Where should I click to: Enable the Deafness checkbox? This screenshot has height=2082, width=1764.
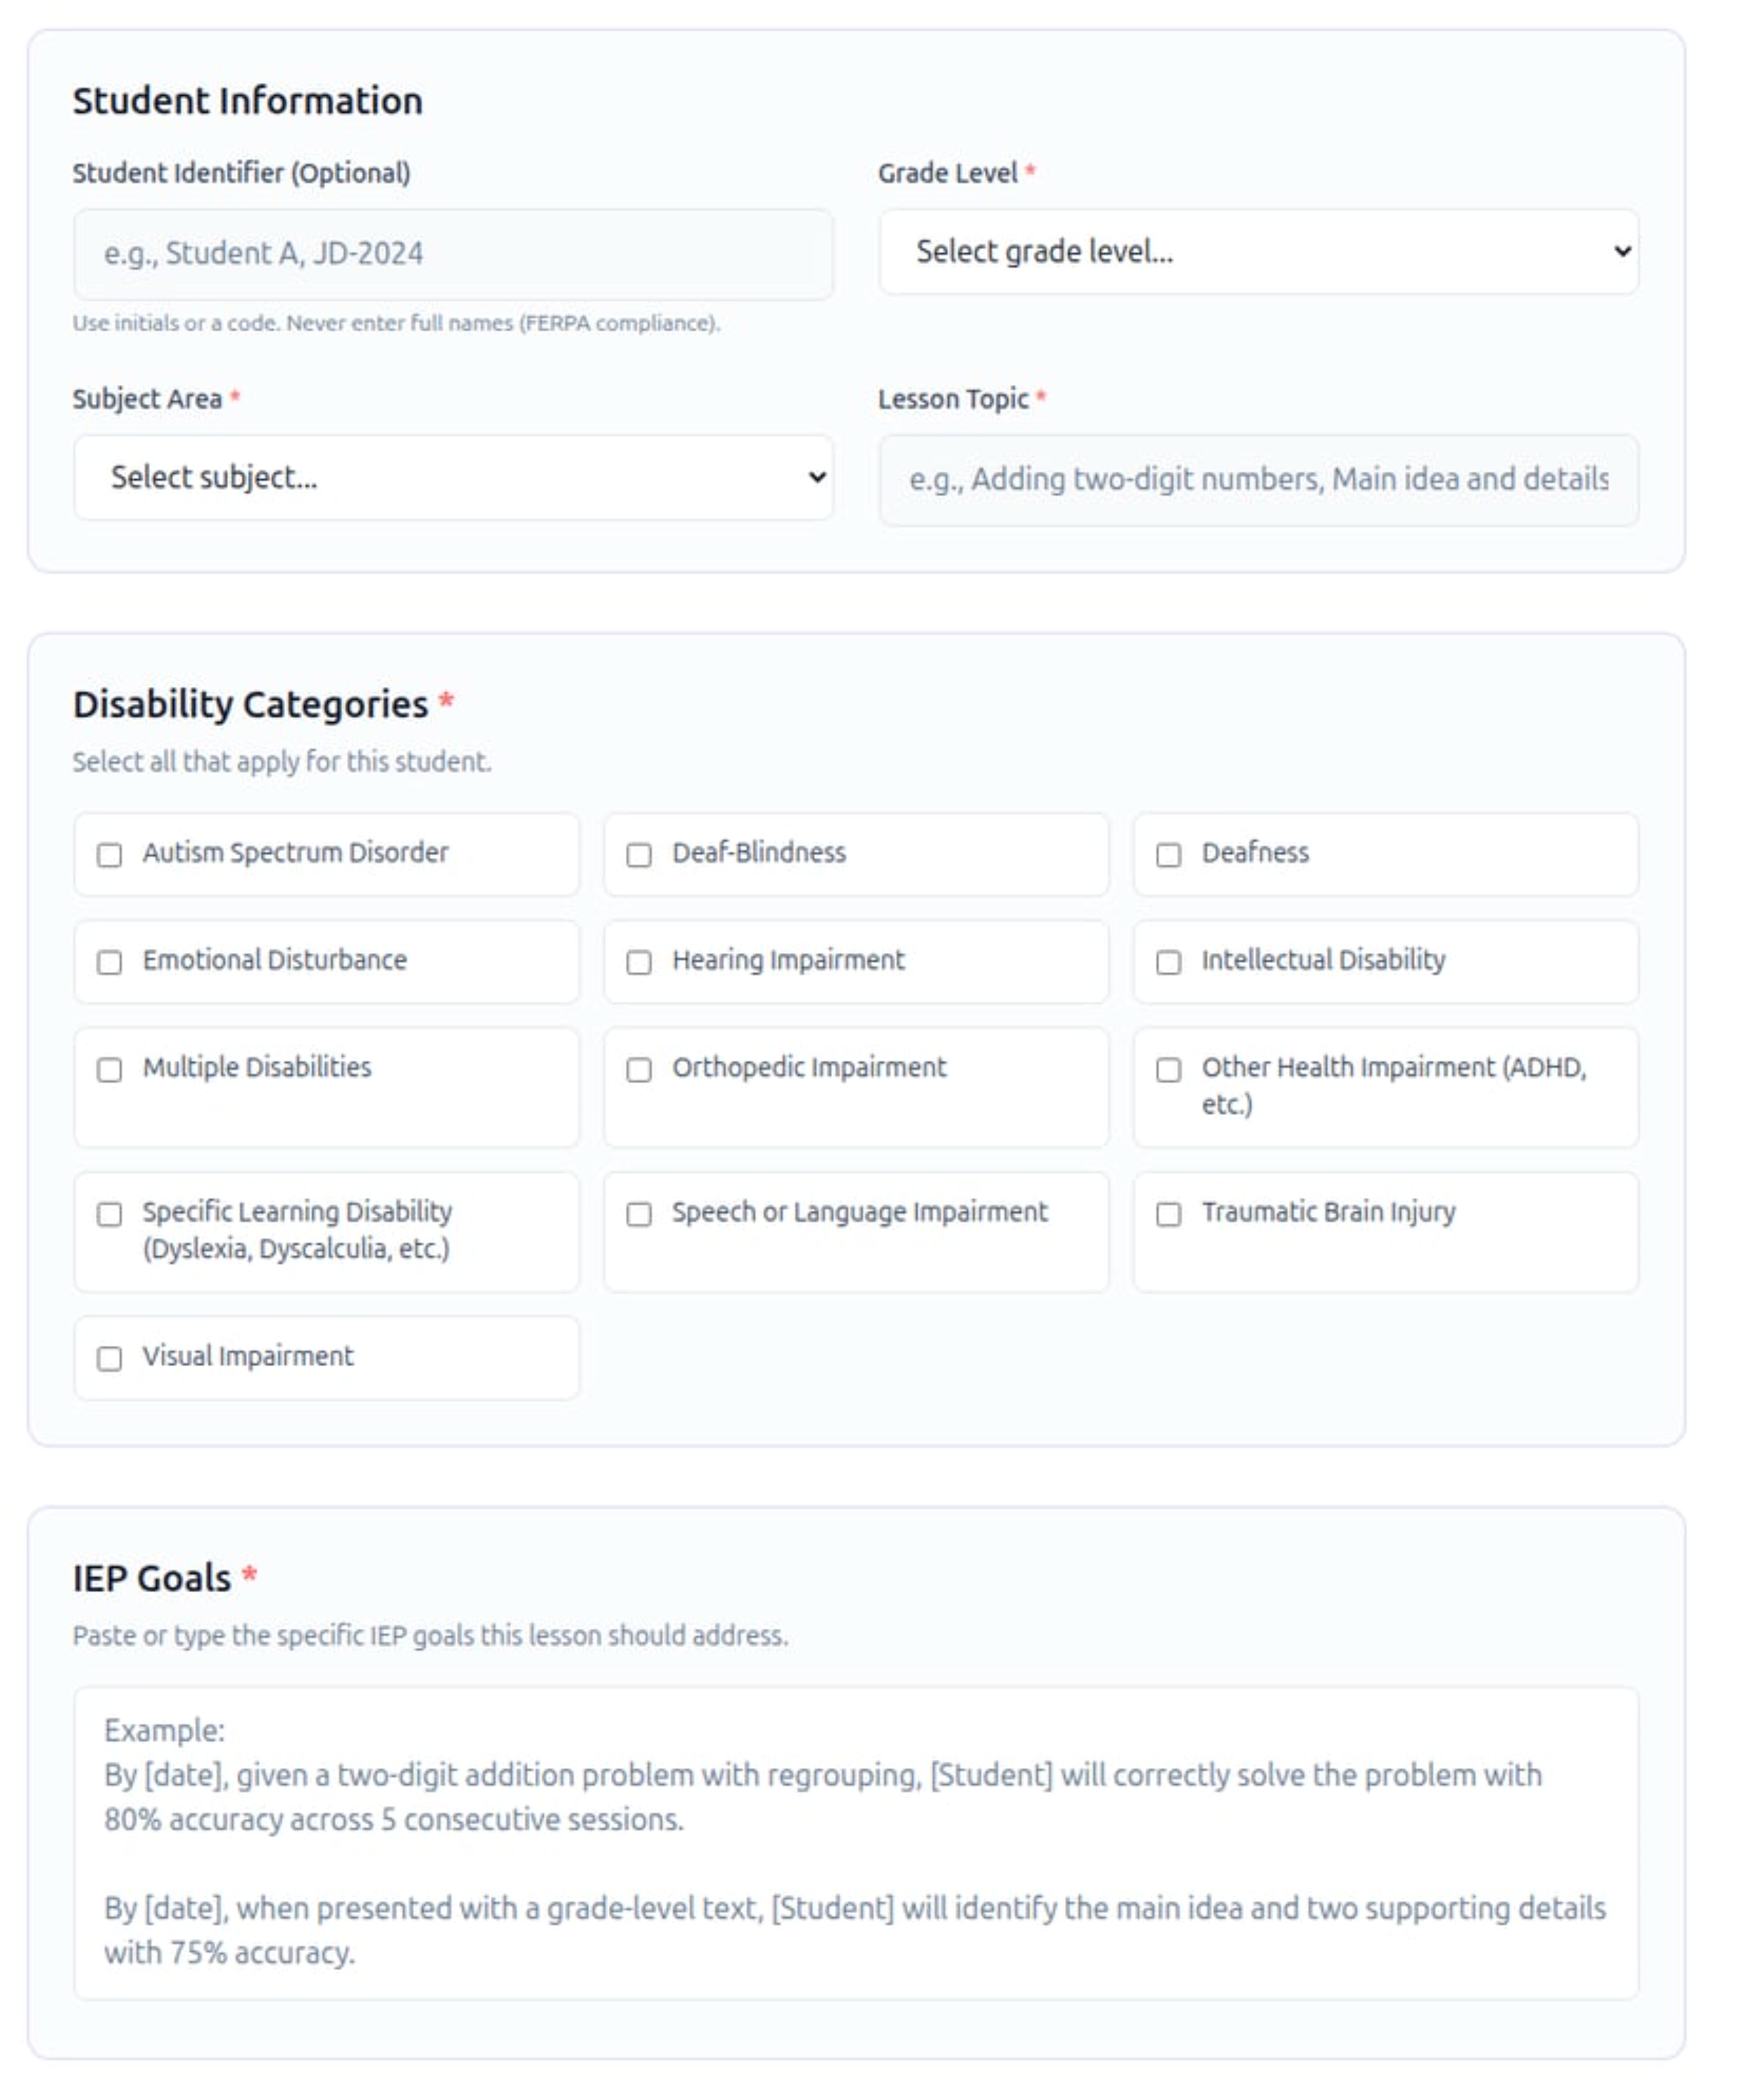(x=1168, y=855)
